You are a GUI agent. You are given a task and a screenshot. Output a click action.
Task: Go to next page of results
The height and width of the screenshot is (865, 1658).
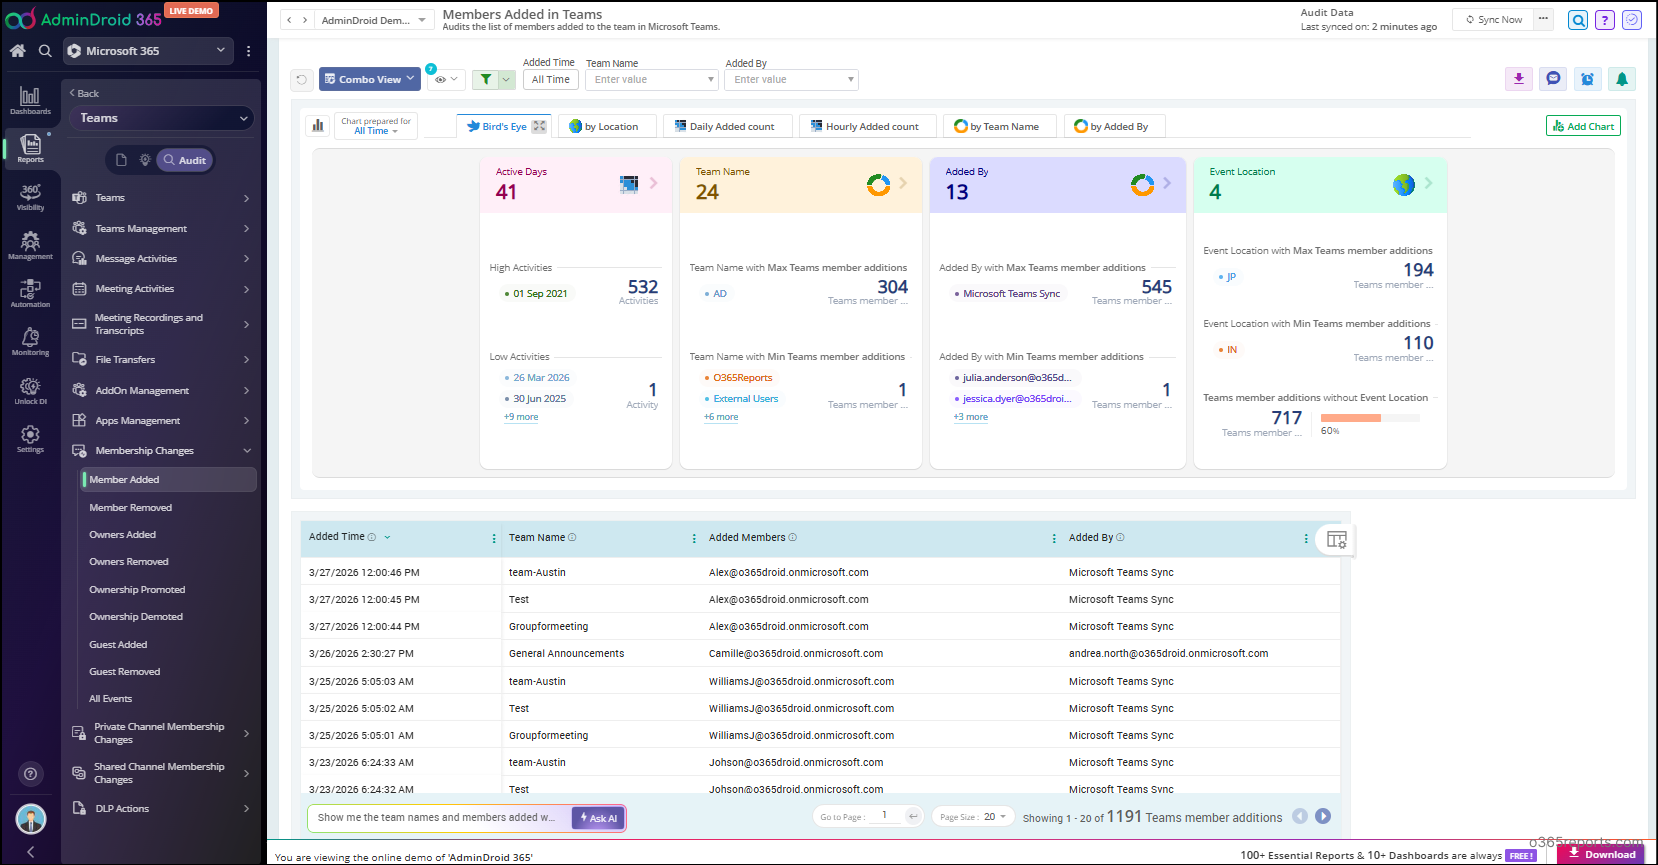pos(1323,816)
